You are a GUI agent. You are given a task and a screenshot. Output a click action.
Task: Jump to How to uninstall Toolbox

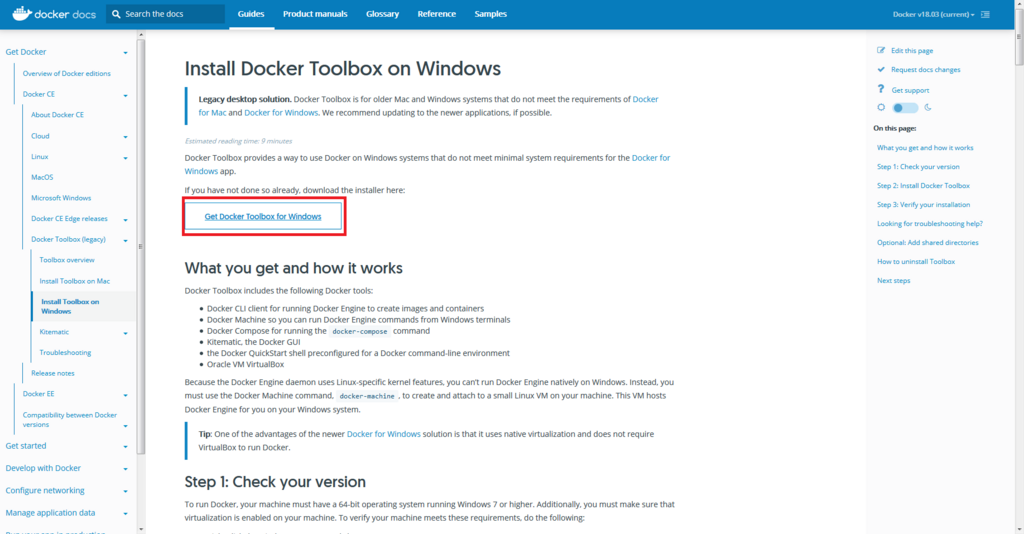click(x=916, y=261)
